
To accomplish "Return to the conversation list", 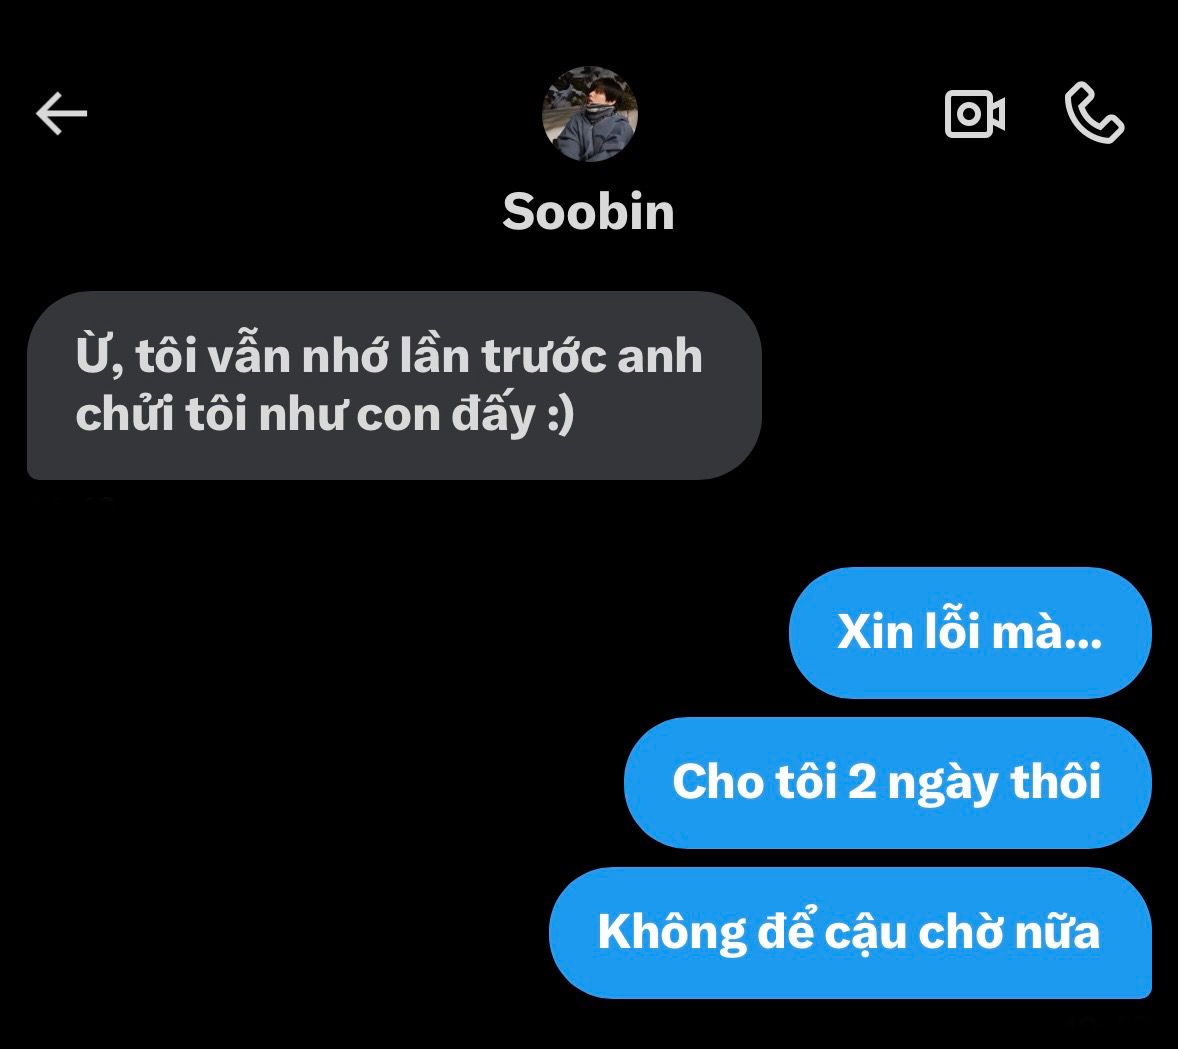I will tap(62, 113).
